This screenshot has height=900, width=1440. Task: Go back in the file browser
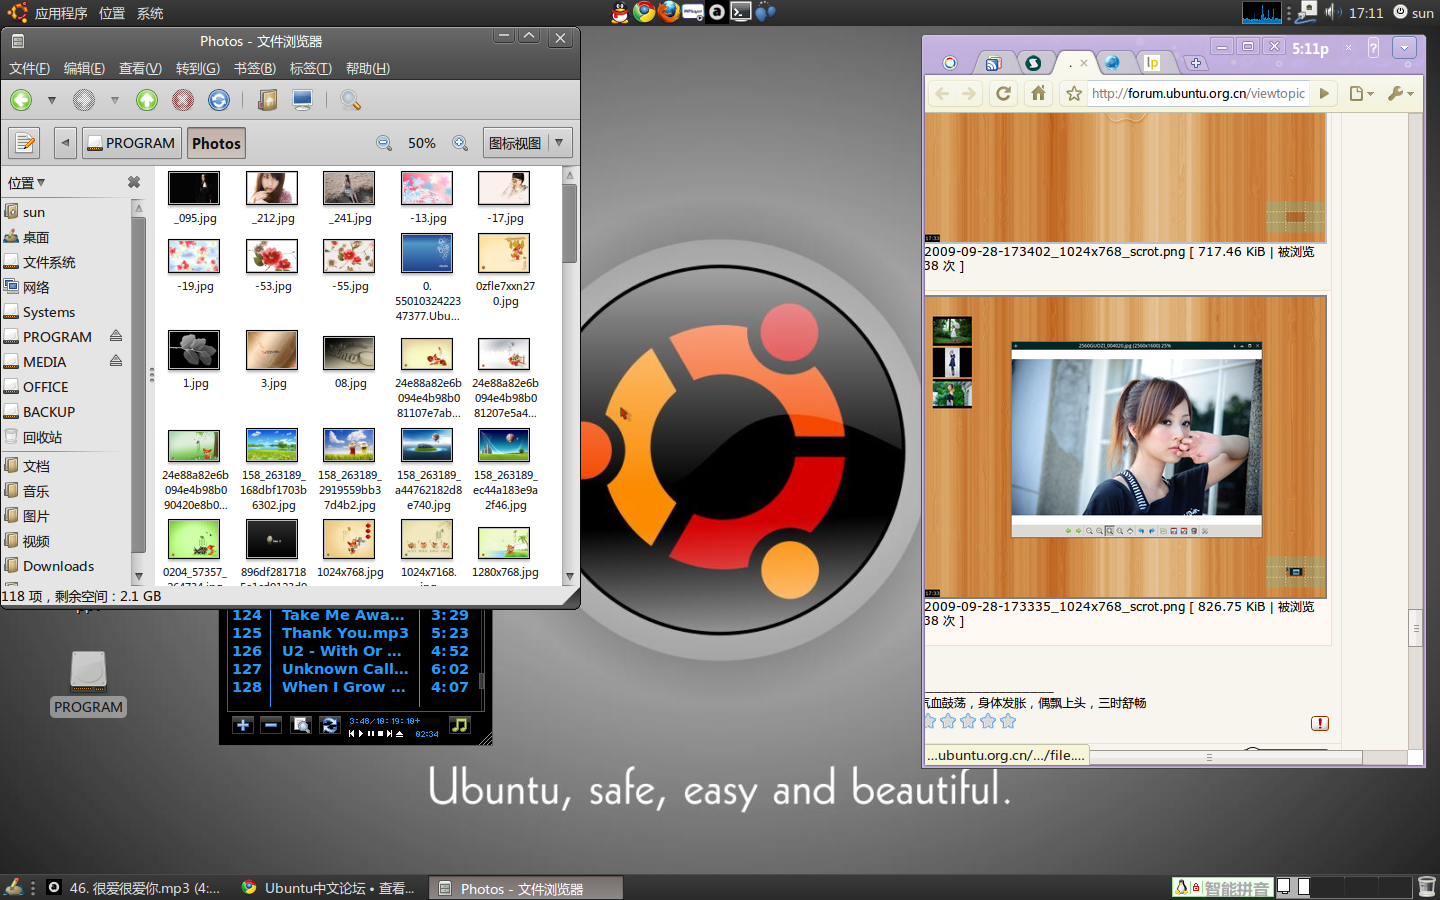[21, 100]
